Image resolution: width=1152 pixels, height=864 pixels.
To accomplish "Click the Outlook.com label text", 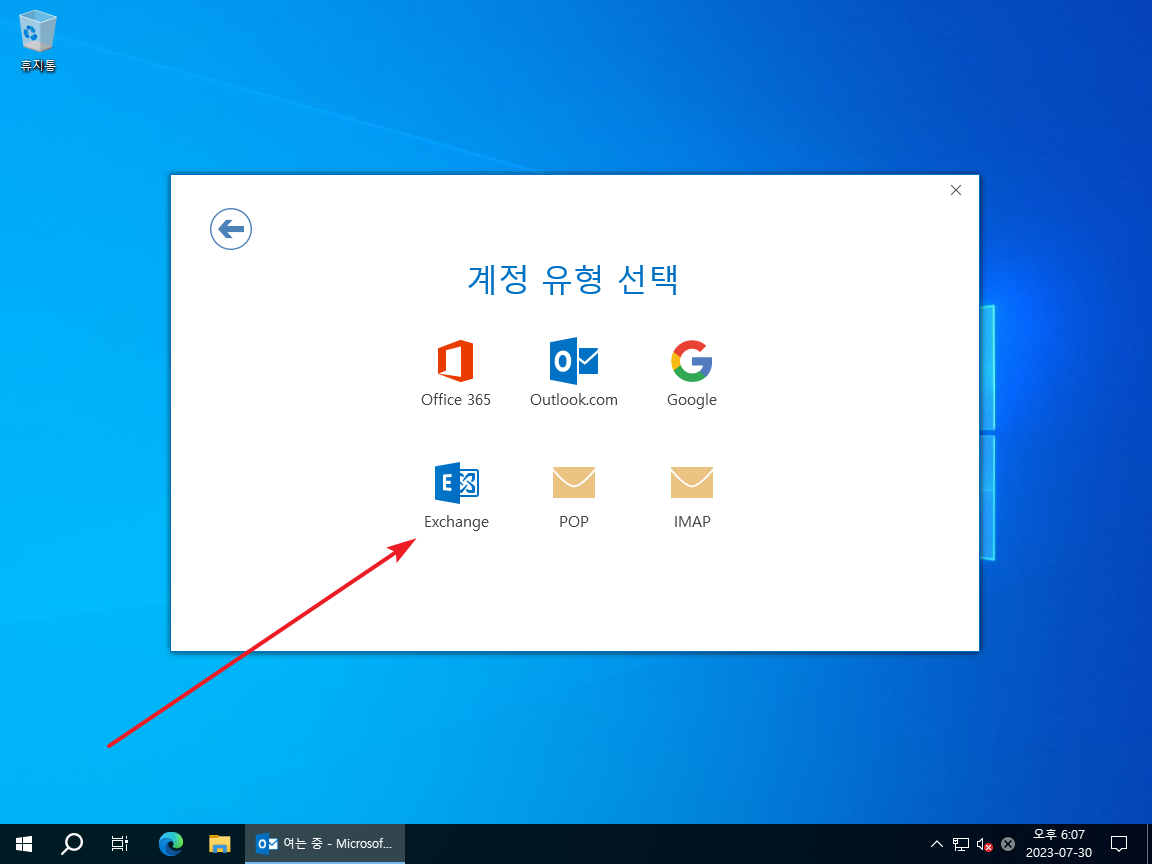I will pyautogui.click(x=574, y=400).
